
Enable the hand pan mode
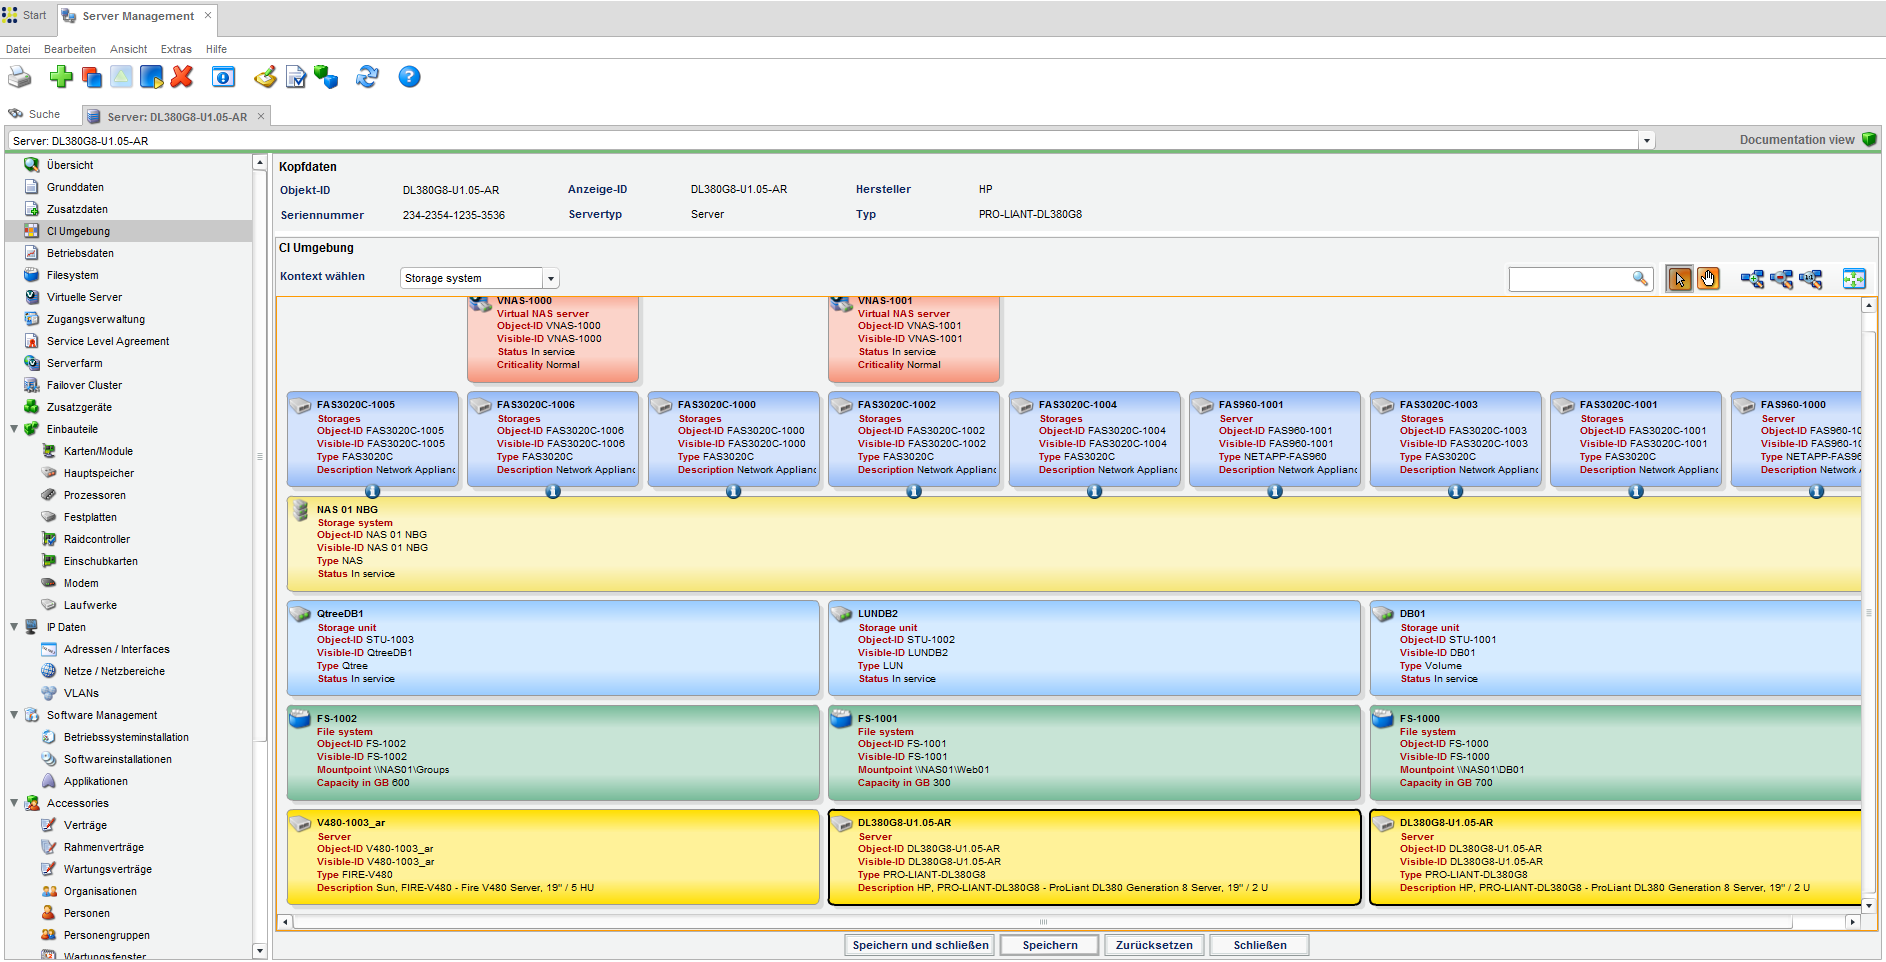(1708, 279)
